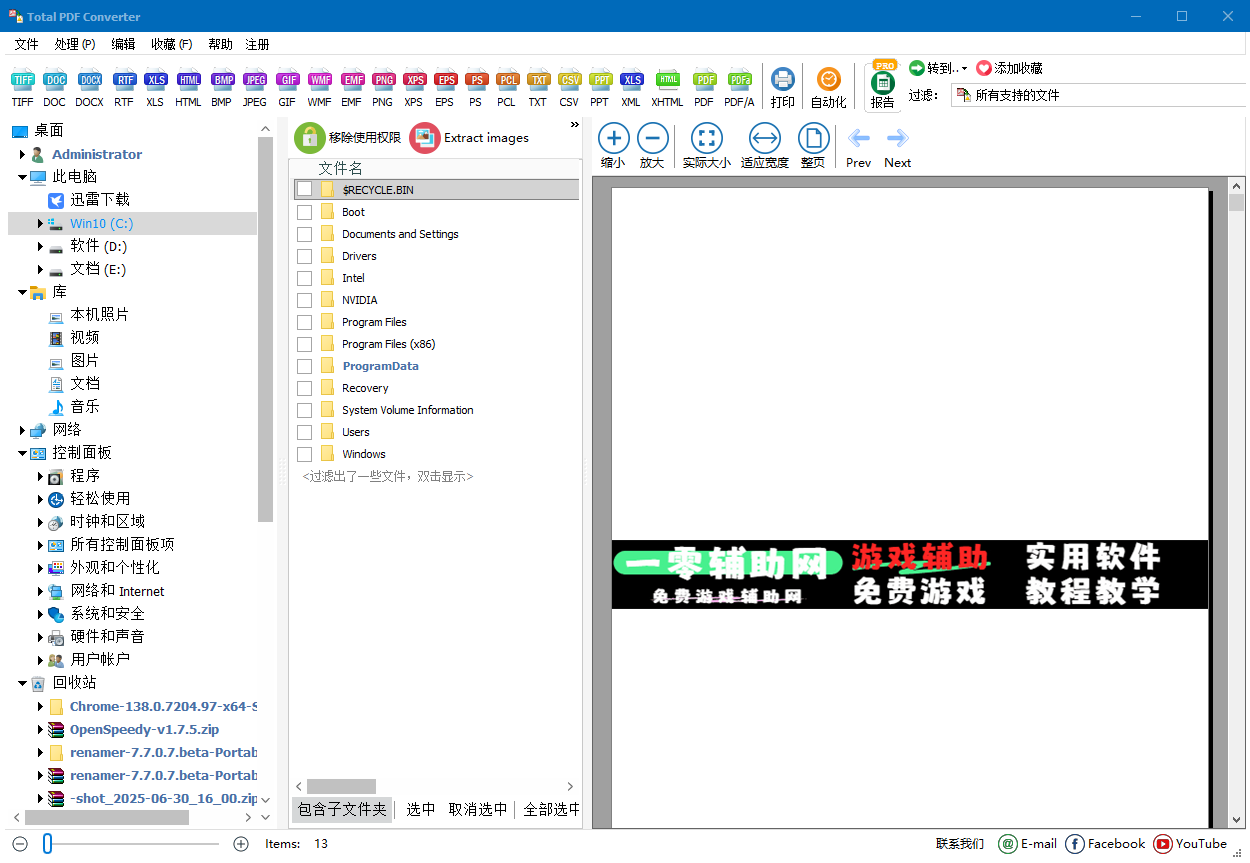1250x863 pixels.
Task: Open the 帮助 help menu
Action: point(220,44)
